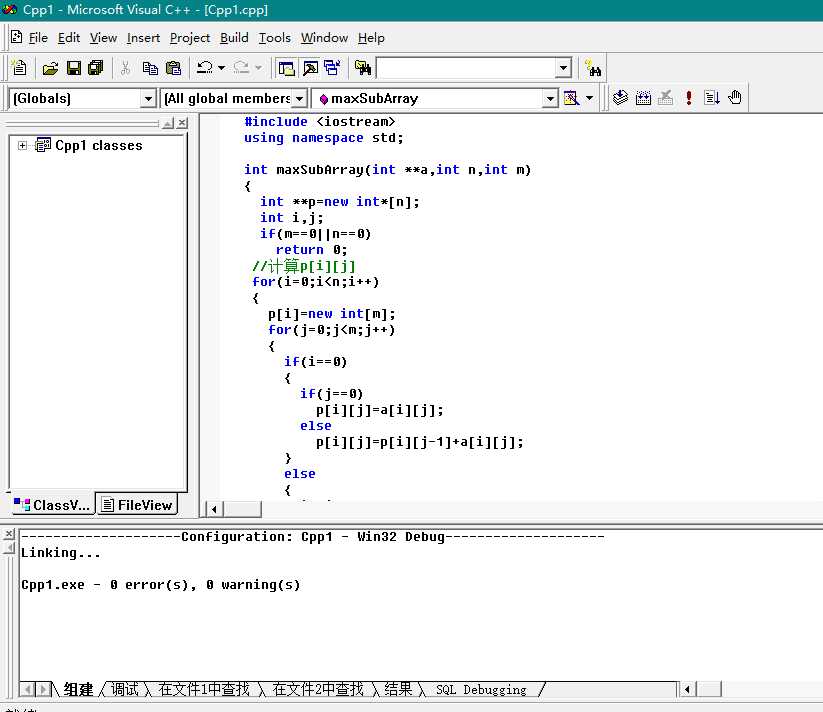The image size is (823, 712).
Task: Click the document icon beside File menu
Action: click(17, 37)
